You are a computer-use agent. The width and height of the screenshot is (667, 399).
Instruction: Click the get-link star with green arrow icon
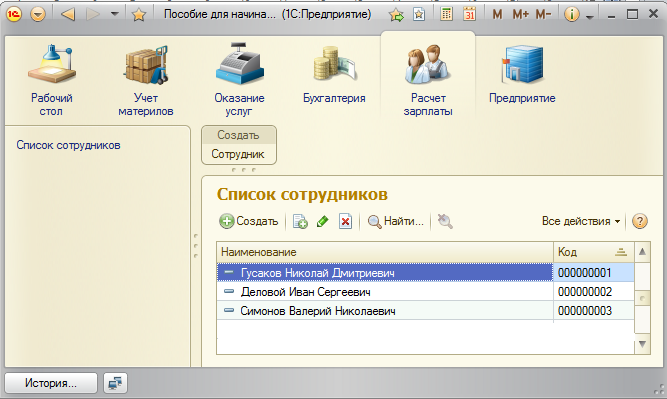click(x=396, y=15)
